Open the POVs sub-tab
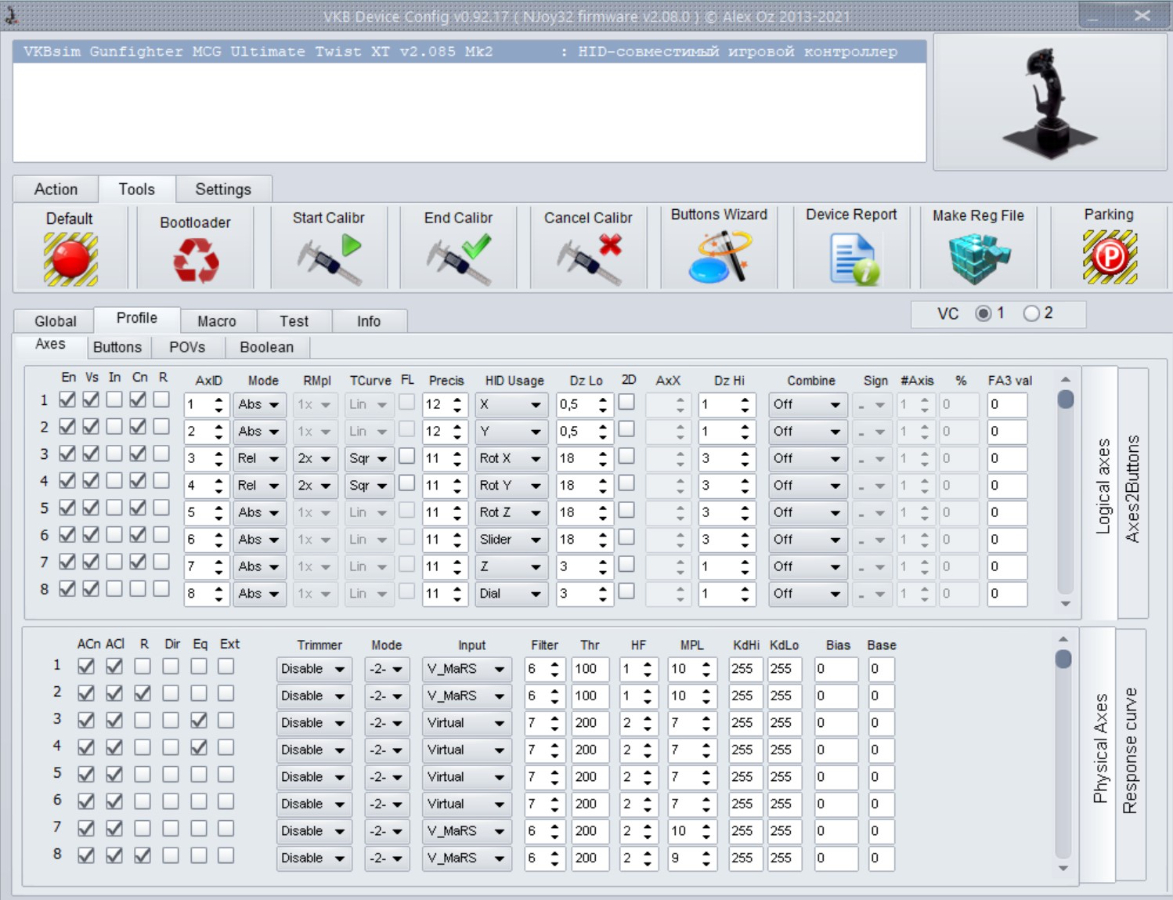The image size is (1173, 900). 187,347
